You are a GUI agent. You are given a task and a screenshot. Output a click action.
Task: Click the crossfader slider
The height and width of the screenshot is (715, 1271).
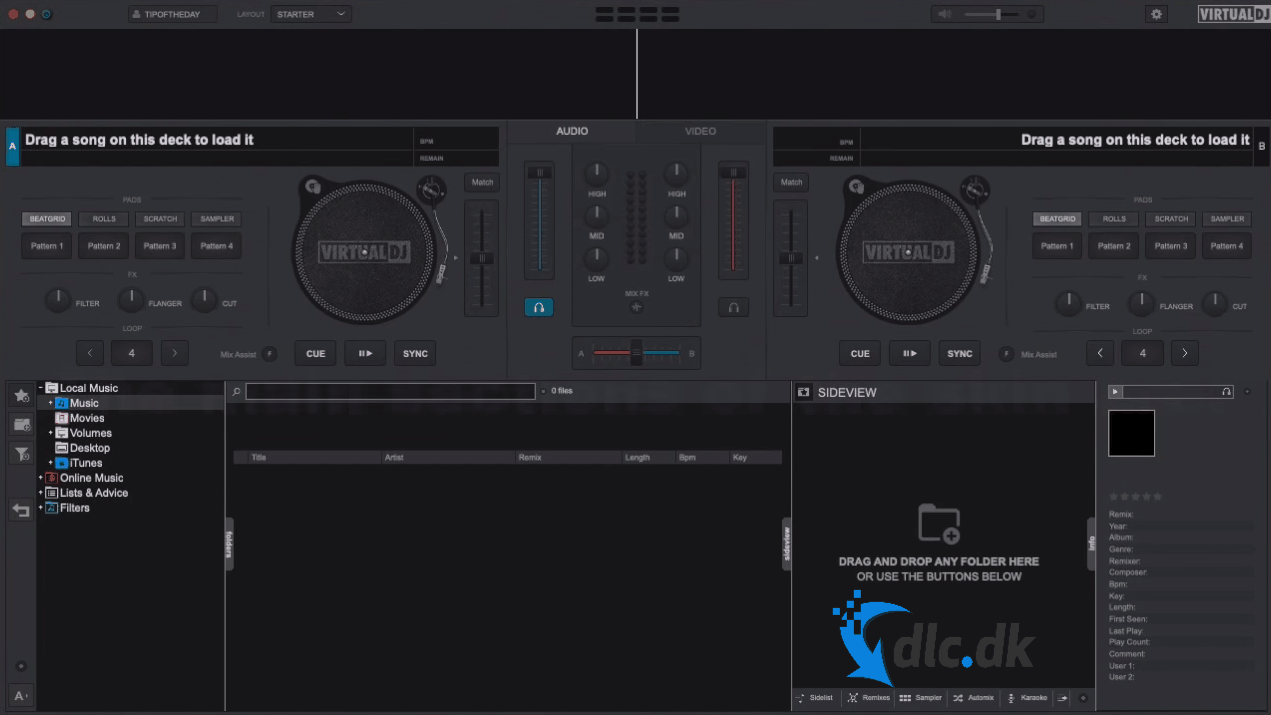point(636,353)
